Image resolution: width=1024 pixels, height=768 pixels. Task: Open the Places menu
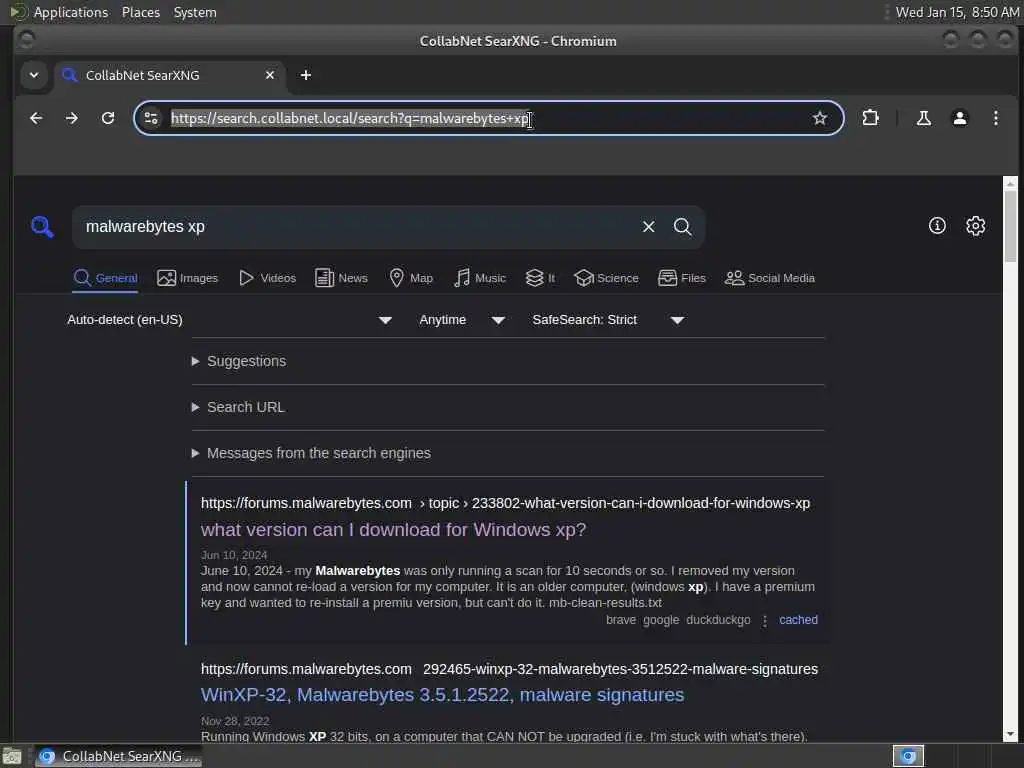coord(141,12)
